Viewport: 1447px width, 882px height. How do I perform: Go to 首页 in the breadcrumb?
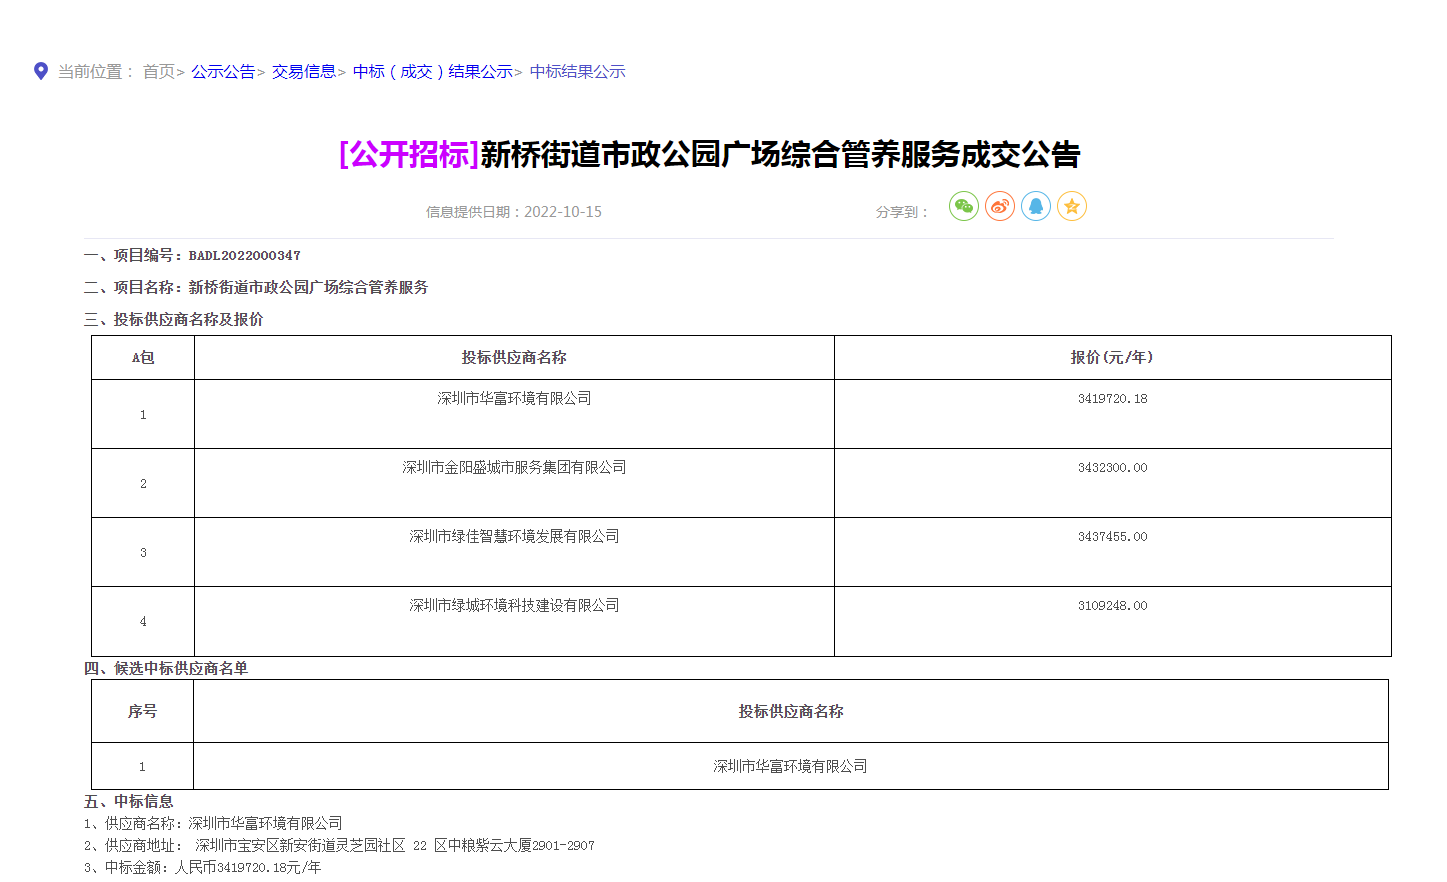tap(158, 72)
